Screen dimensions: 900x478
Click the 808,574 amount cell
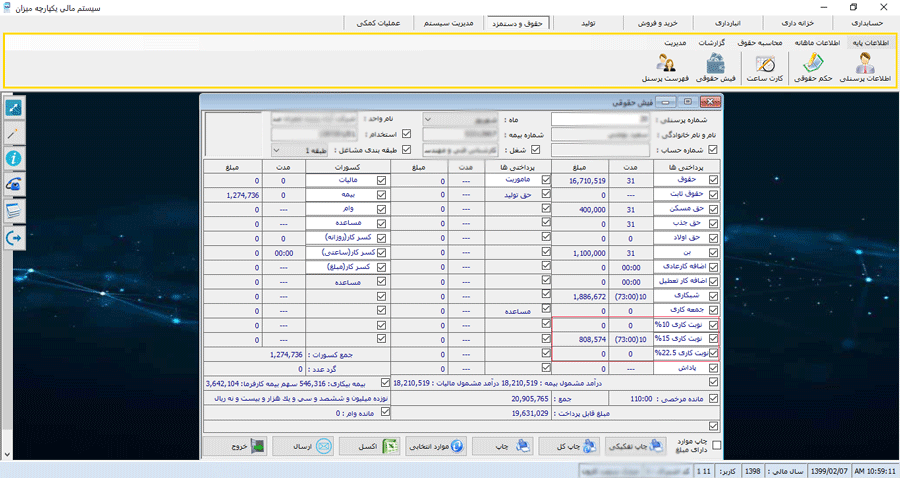pyautogui.click(x=580, y=339)
